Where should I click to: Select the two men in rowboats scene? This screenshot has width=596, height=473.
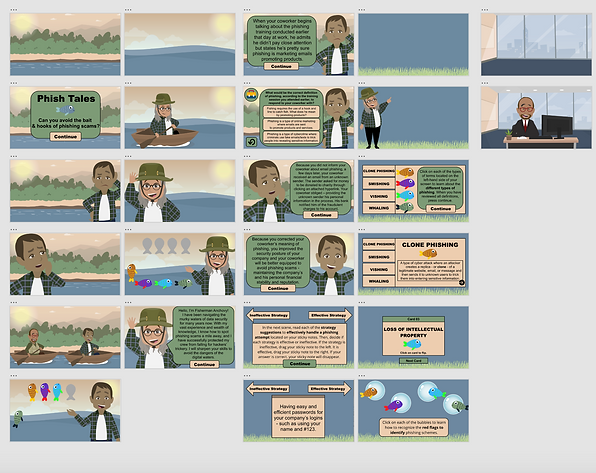pyautogui.click(x=65, y=337)
